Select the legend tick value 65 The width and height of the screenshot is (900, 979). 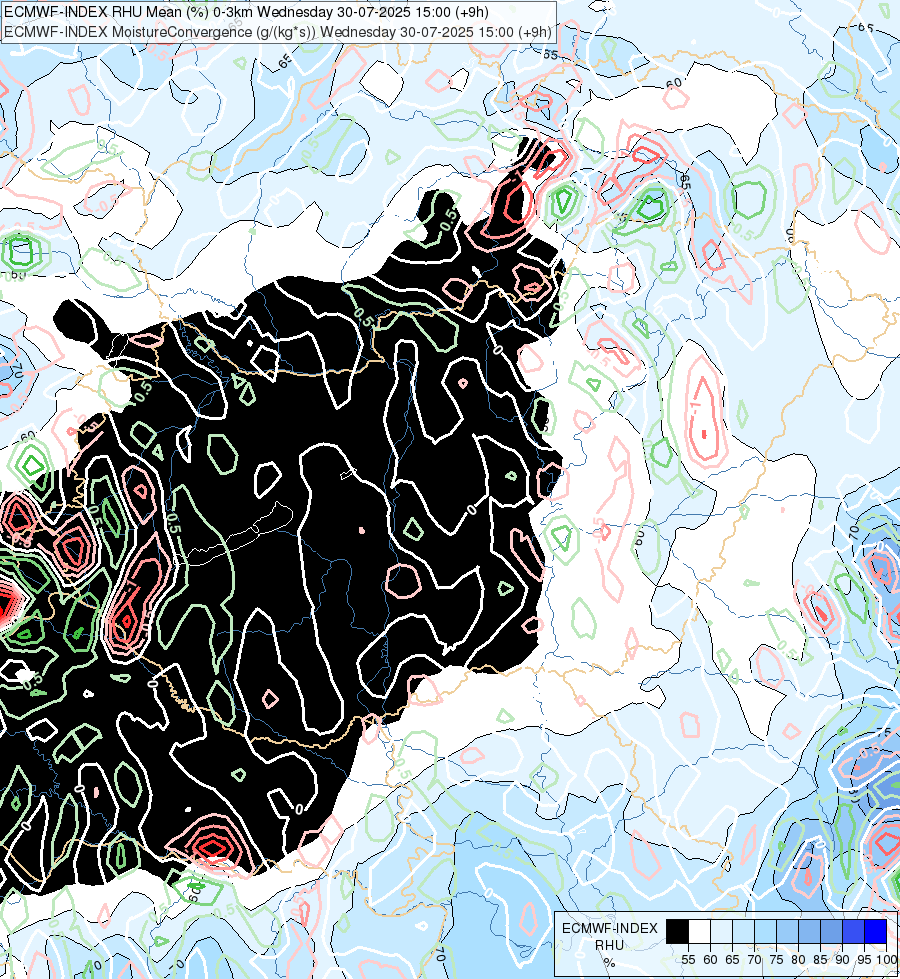click(732, 960)
